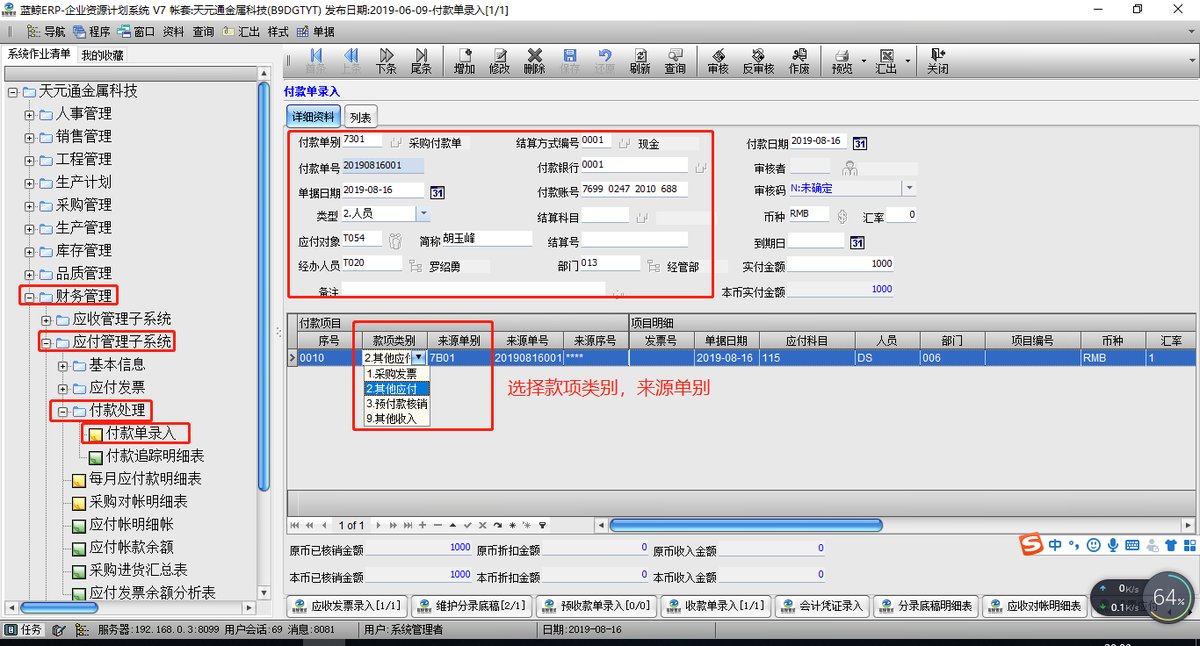Screen dimensions: 1200x646
Task: Reverse approval (反审核)
Action: (x=758, y=61)
